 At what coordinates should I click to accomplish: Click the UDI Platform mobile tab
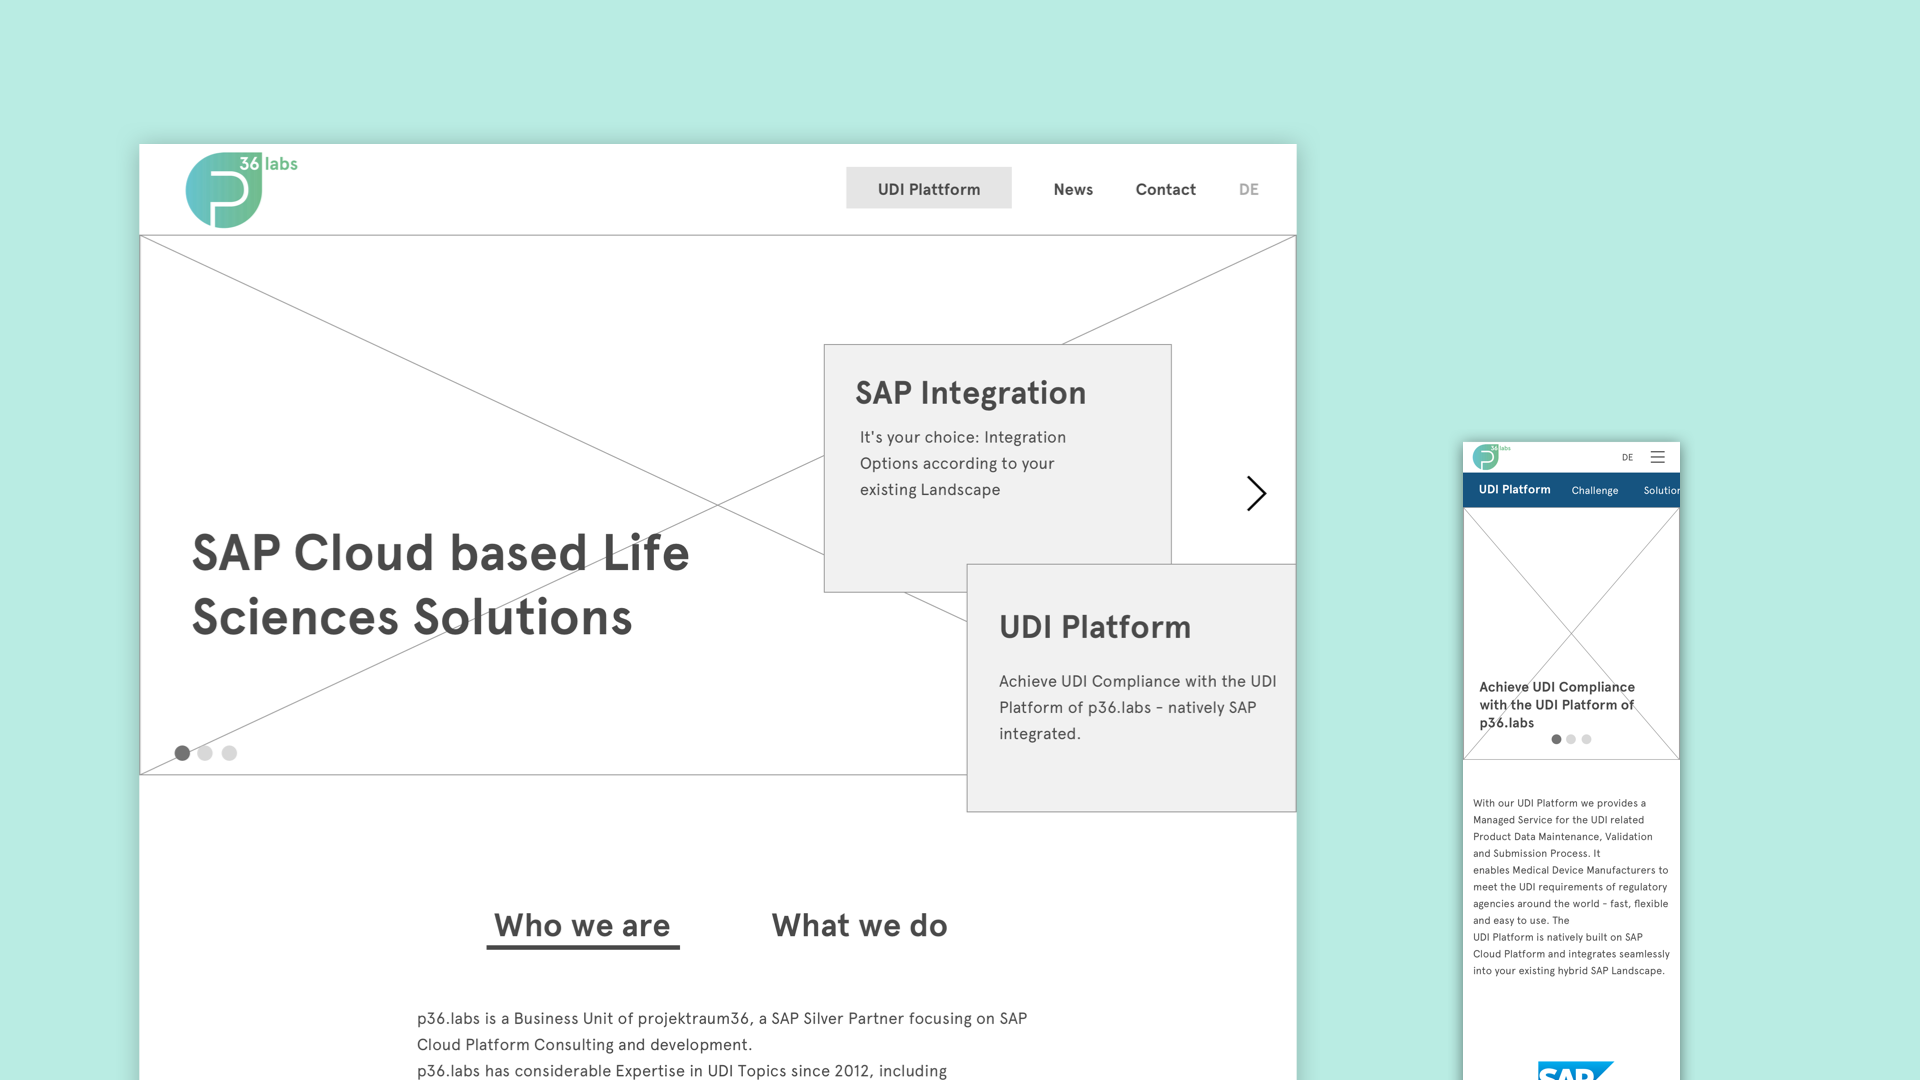coord(1513,489)
